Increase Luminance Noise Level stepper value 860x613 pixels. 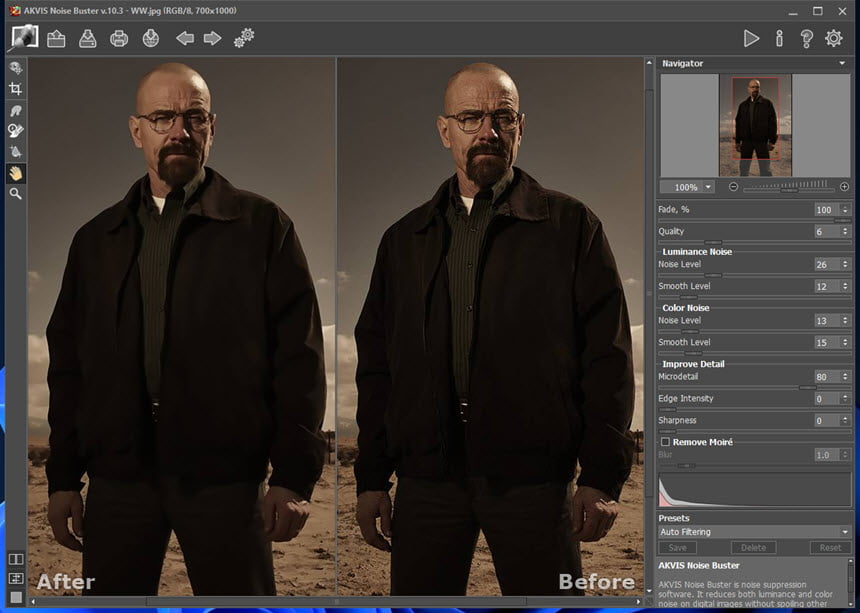(845, 262)
